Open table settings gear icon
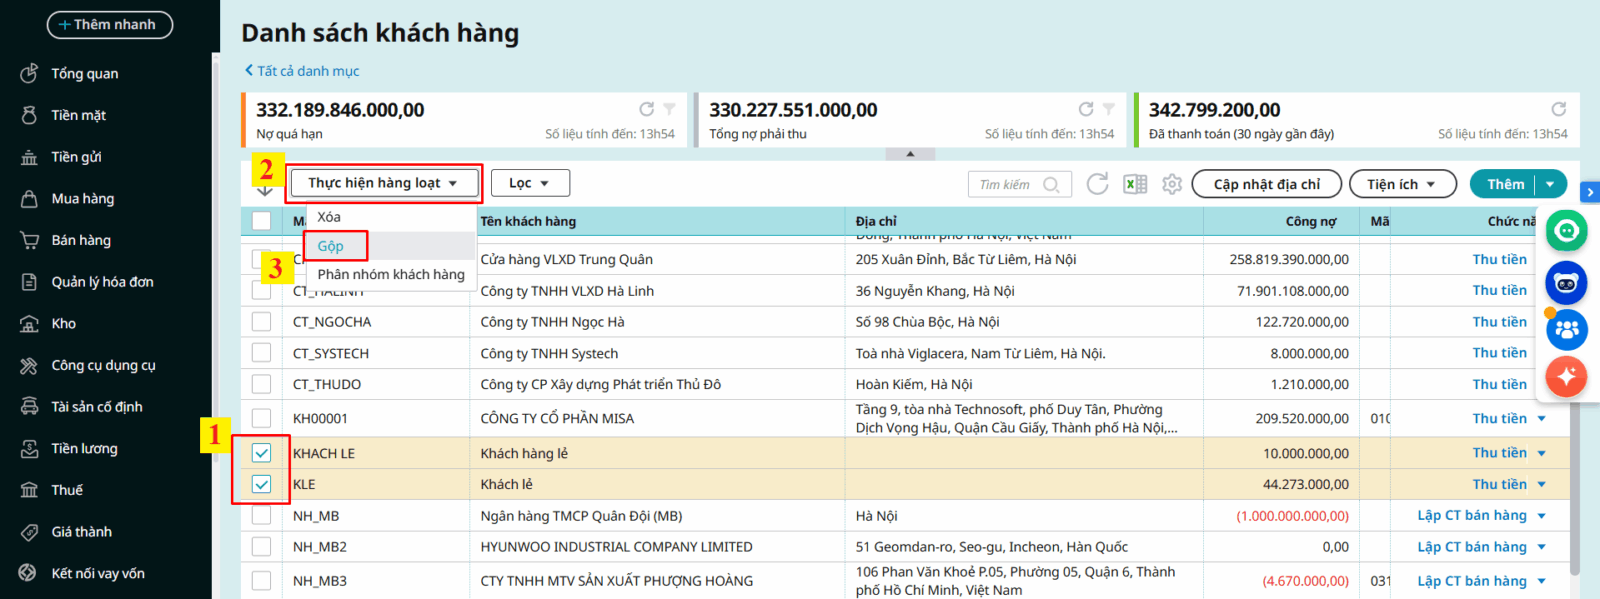Screen dimensions: 1600x599 click(x=1172, y=184)
